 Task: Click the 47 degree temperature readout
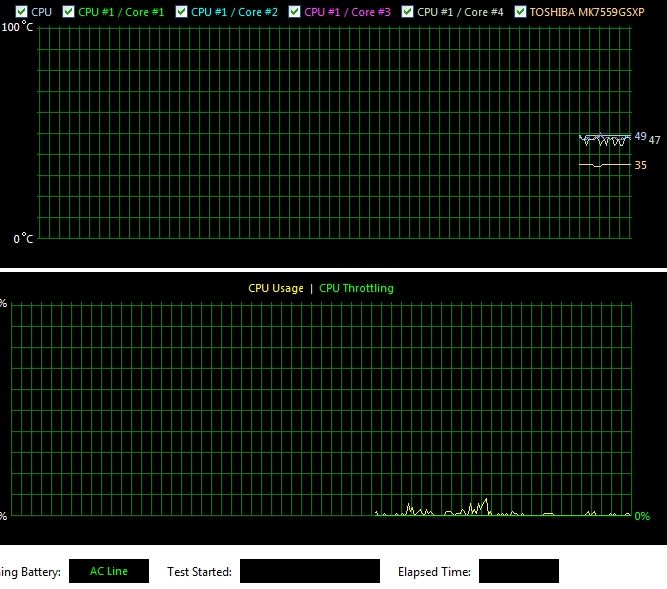click(654, 140)
